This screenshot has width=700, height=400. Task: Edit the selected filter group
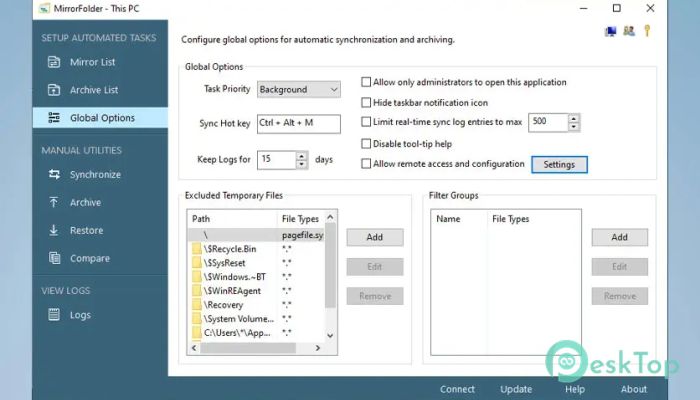tap(620, 267)
